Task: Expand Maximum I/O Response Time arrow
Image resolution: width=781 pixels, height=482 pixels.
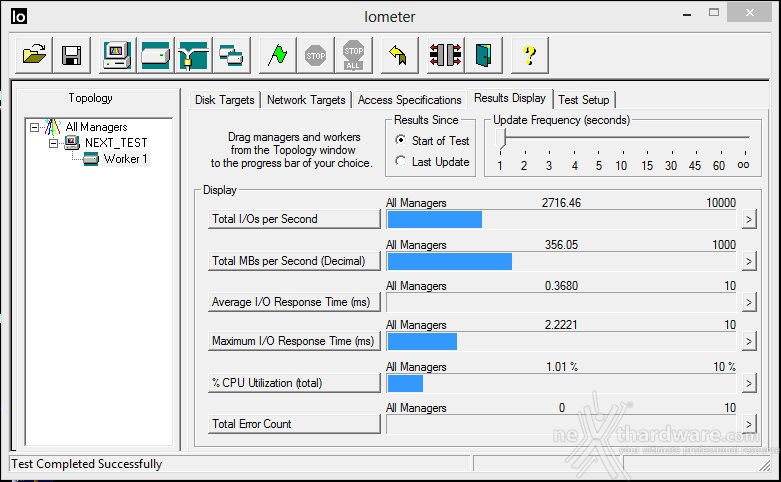Action: pyautogui.click(x=749, y=341)
